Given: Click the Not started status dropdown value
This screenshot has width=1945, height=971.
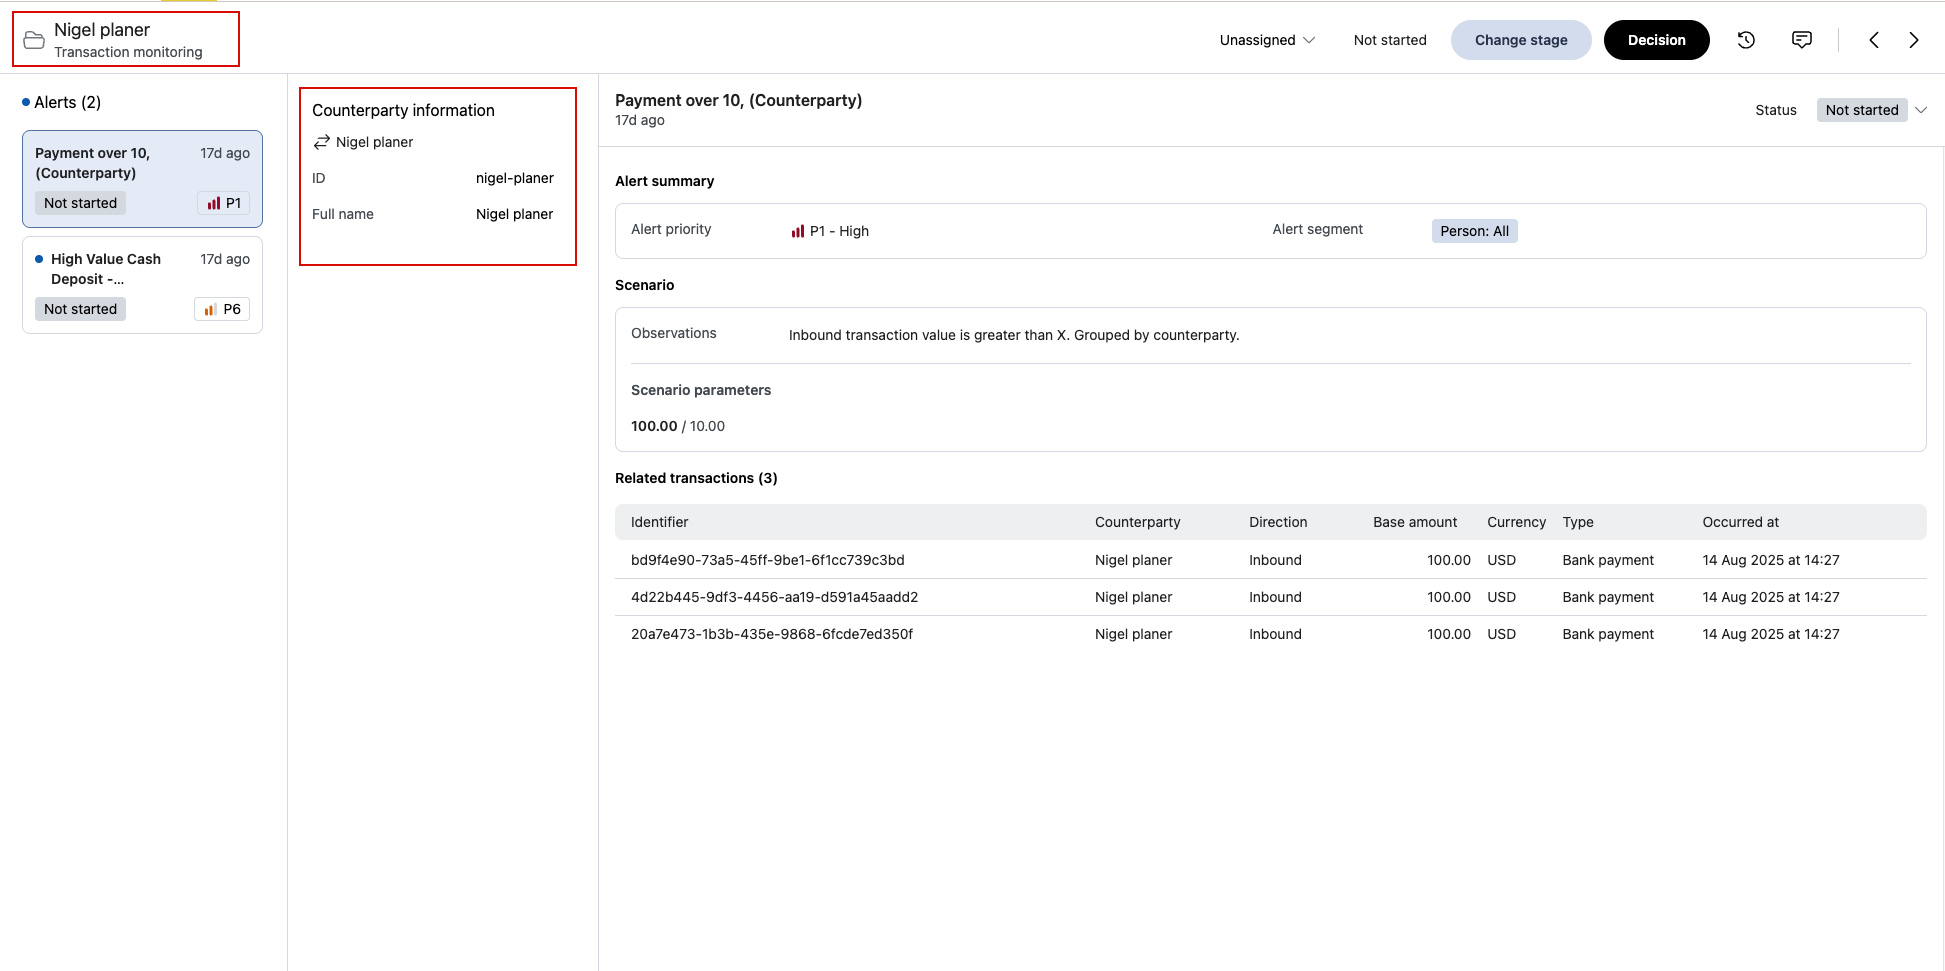Looking at the screenshot, I should pos(1861,110).
